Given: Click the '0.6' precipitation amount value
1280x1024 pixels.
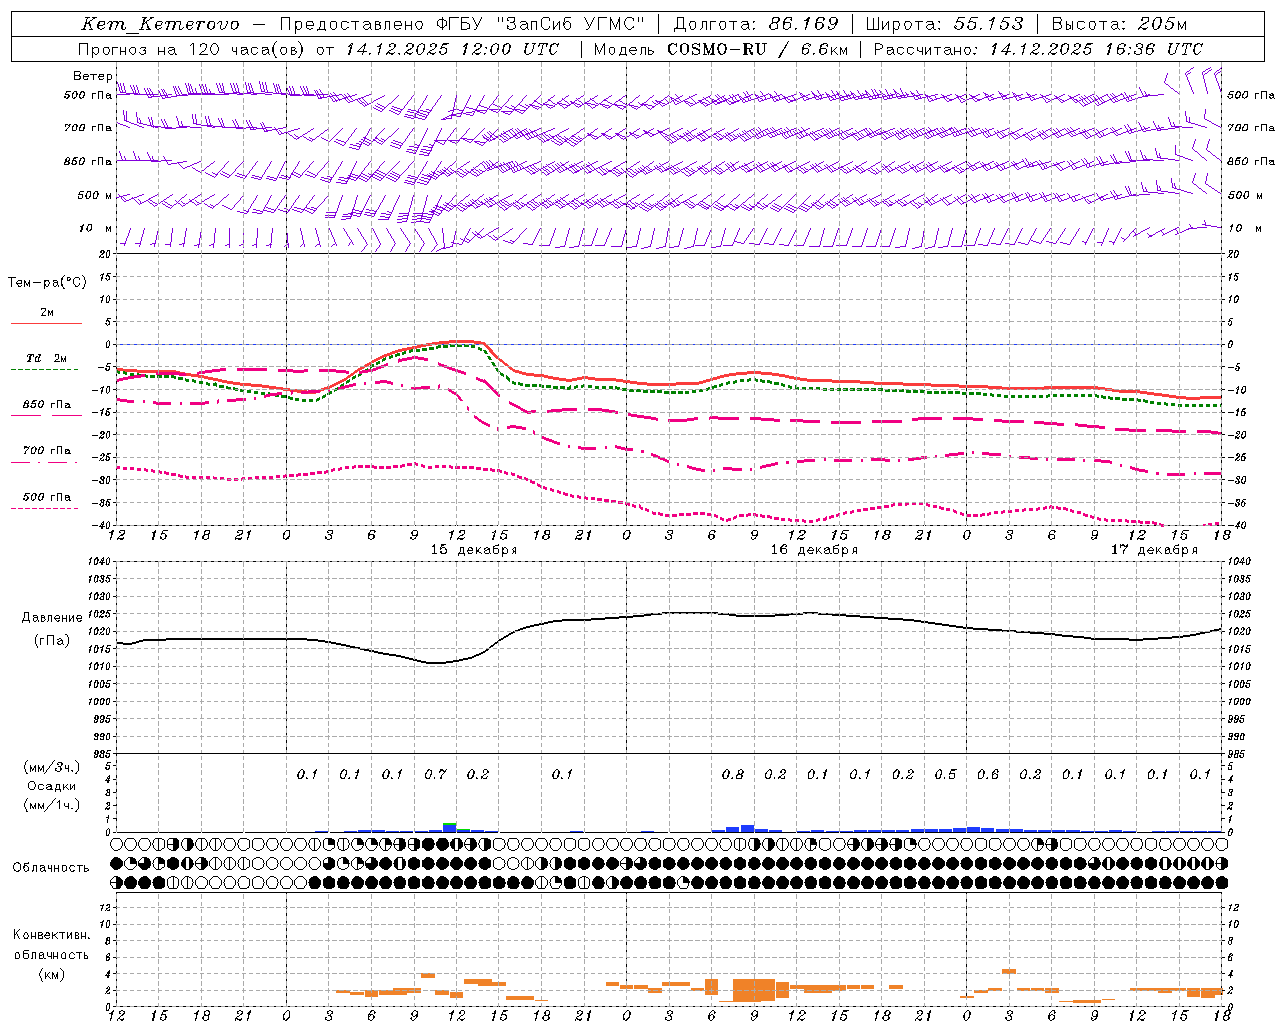Looking at the screenshot, I should pos(988,774).
